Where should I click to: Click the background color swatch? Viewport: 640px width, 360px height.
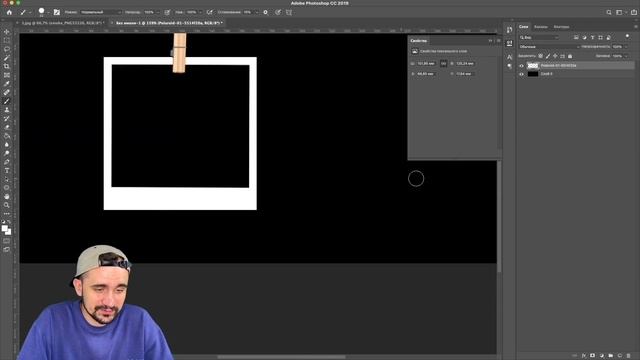pos(8,232)
